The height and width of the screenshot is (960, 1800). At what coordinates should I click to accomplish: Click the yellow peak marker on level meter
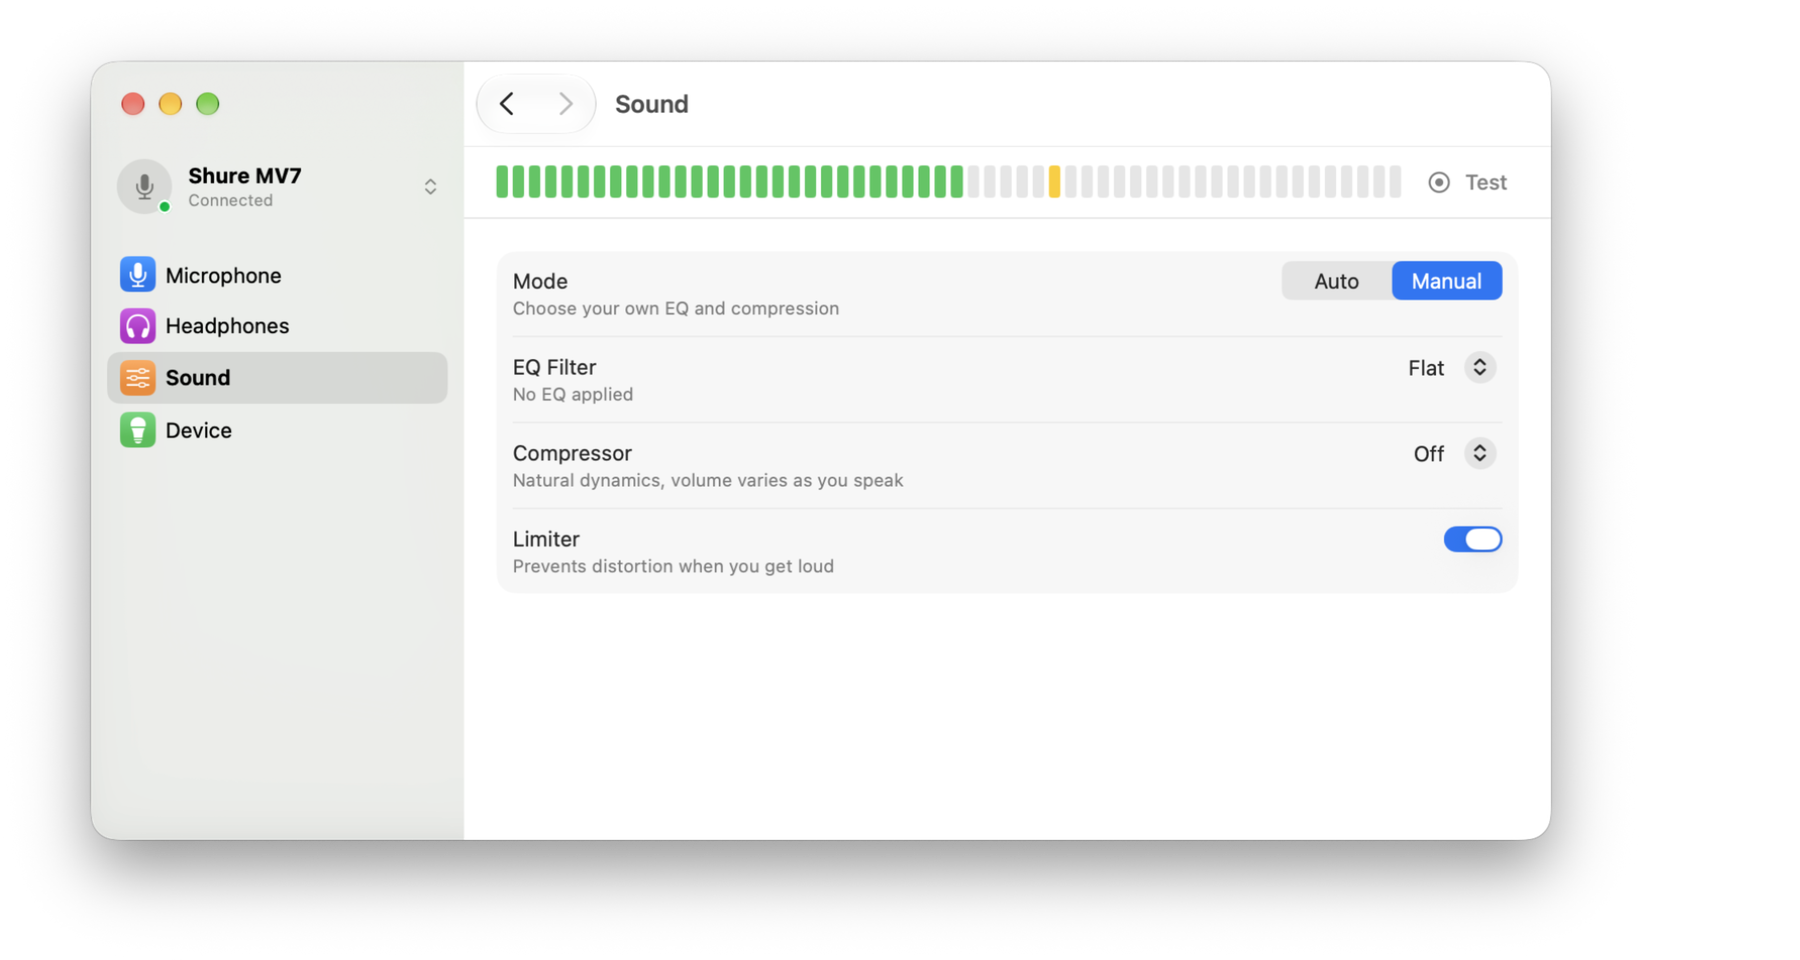[x=1054, y=181]
